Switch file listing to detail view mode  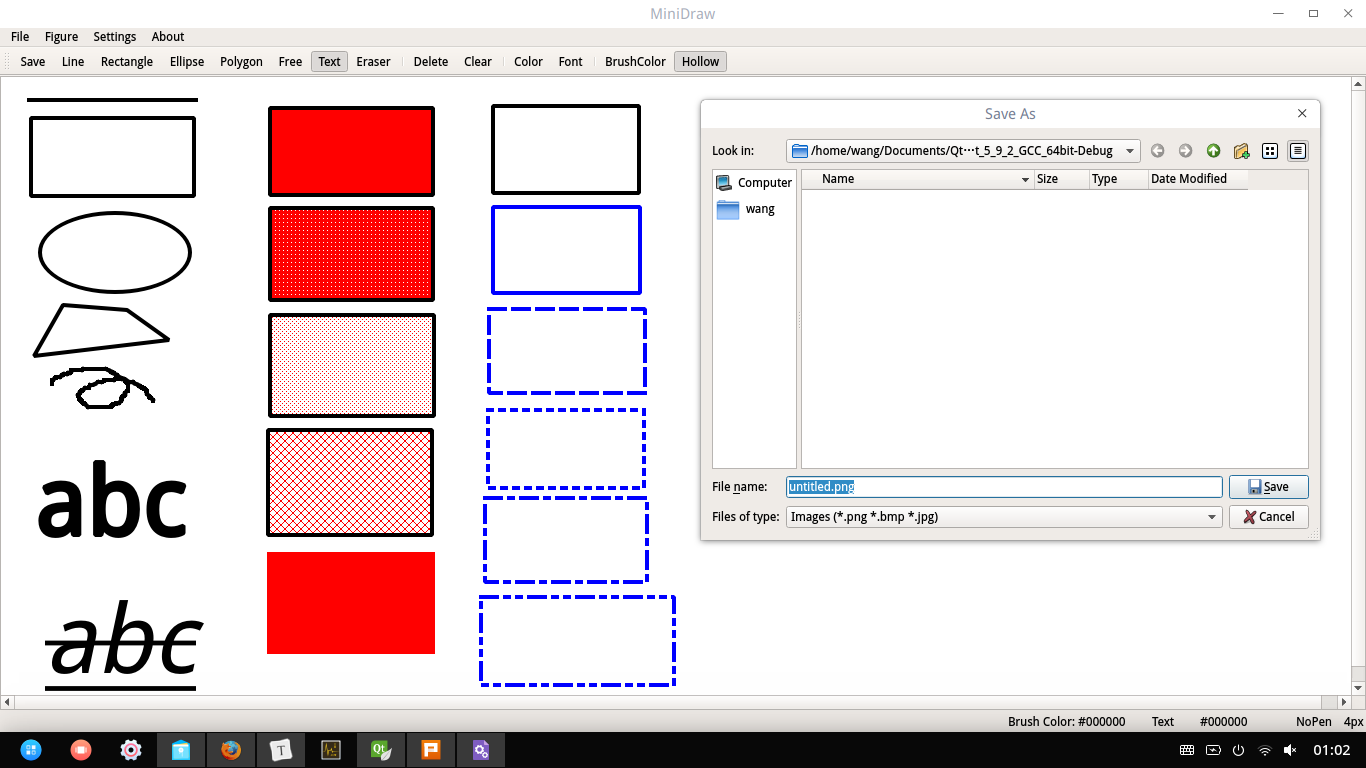(x=1298, y=150)
